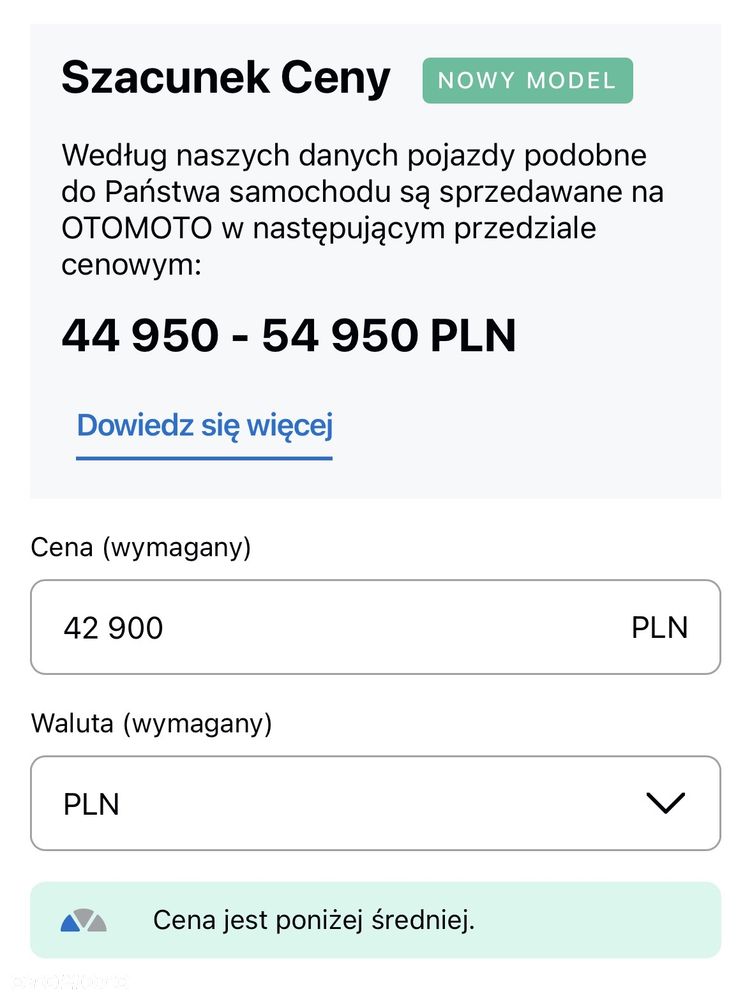Click the Szacunek Ceny heading
This screenshot has height=1000, width=752.
click(226, 78)
